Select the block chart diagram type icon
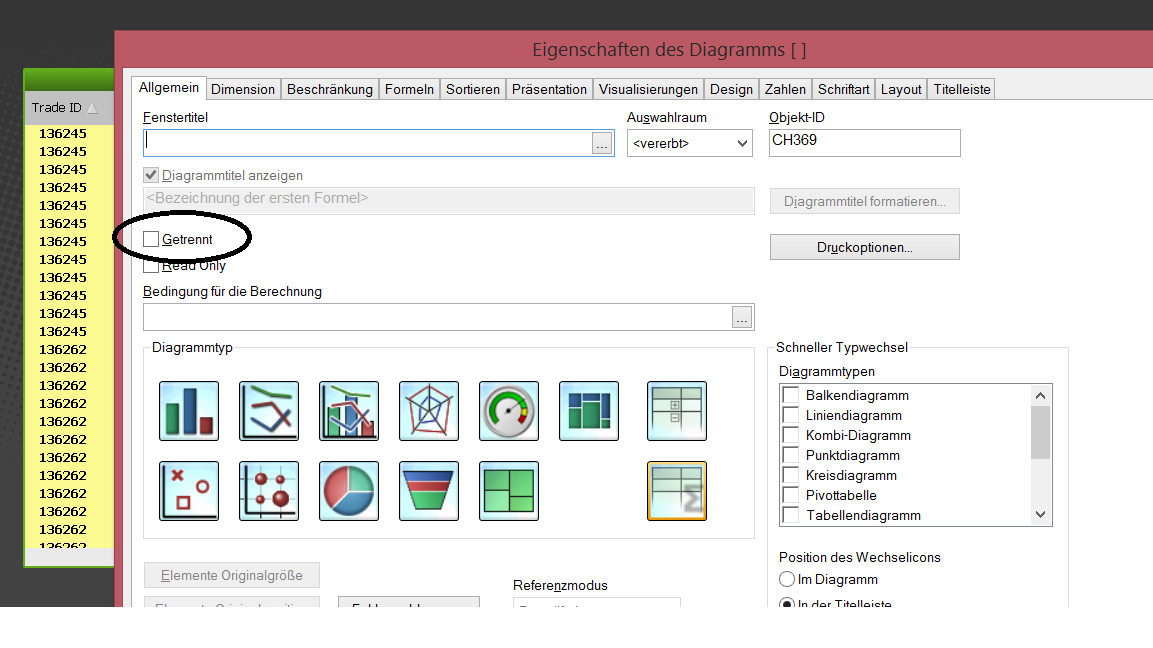 (509, 491)
